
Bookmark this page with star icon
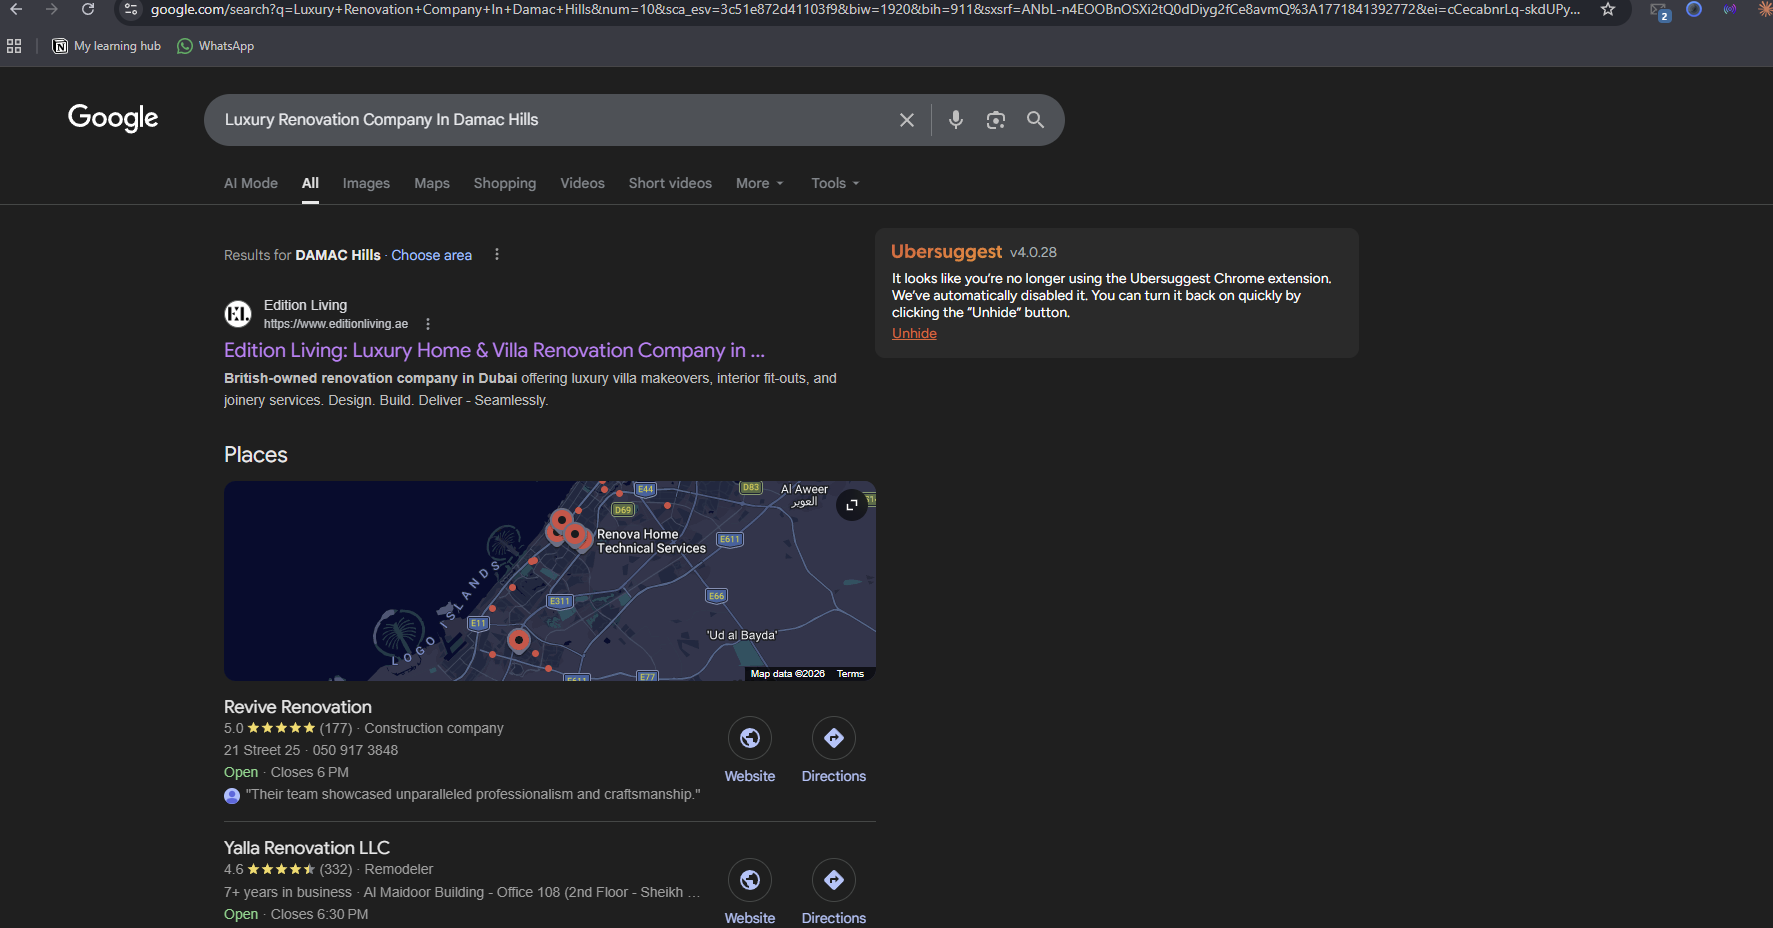1608,9
